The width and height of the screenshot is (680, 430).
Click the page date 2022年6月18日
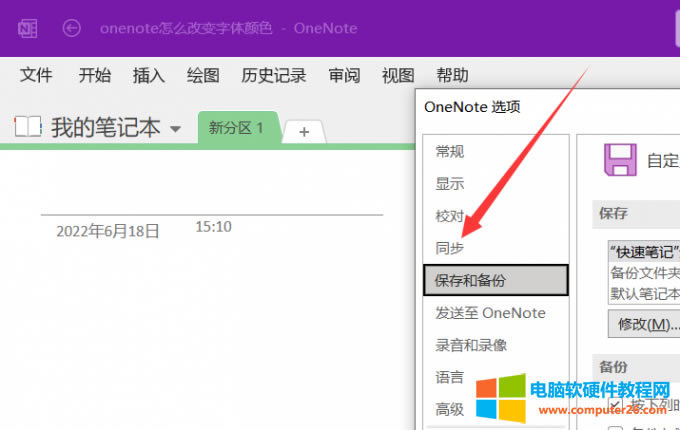(x=108, y=231)
